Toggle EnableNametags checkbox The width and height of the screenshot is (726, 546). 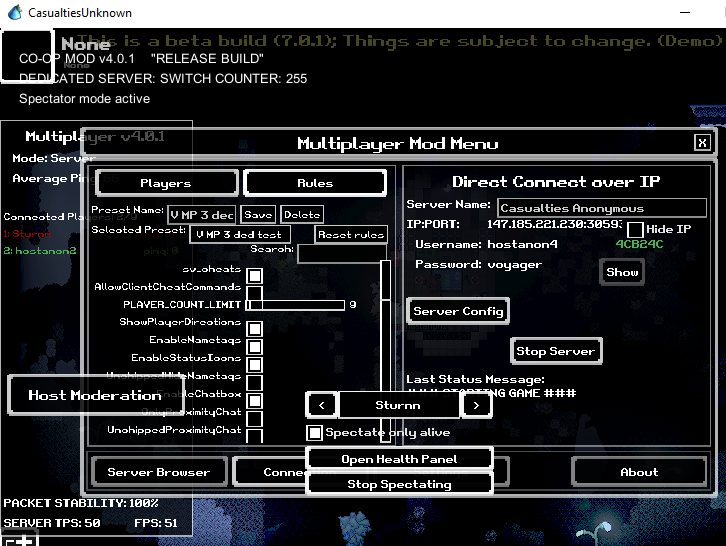pyautogui.click(x=255, y=347)
